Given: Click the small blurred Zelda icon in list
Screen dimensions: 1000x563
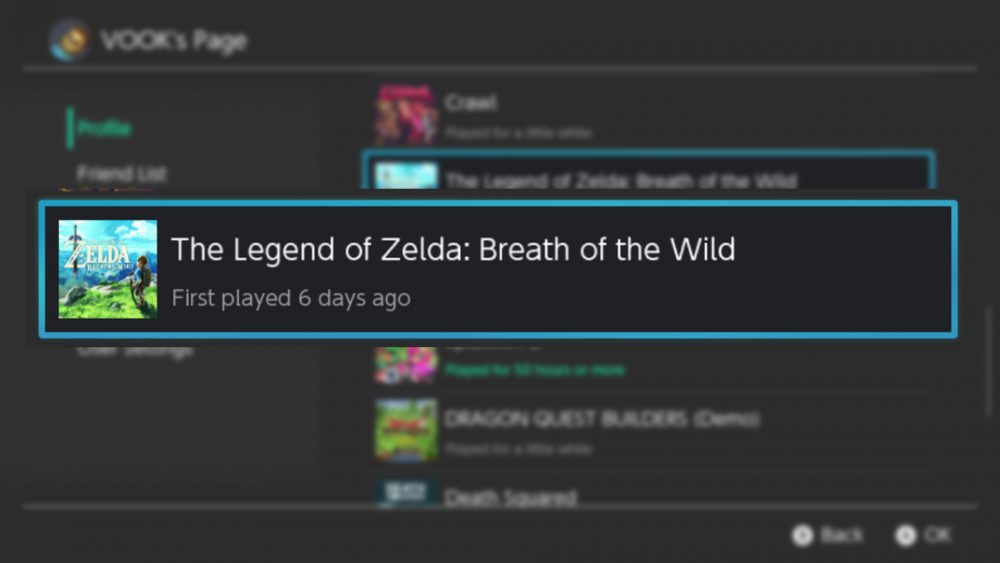Looking at the screenshot, I should pyautogui.click(x=406, y=177).
